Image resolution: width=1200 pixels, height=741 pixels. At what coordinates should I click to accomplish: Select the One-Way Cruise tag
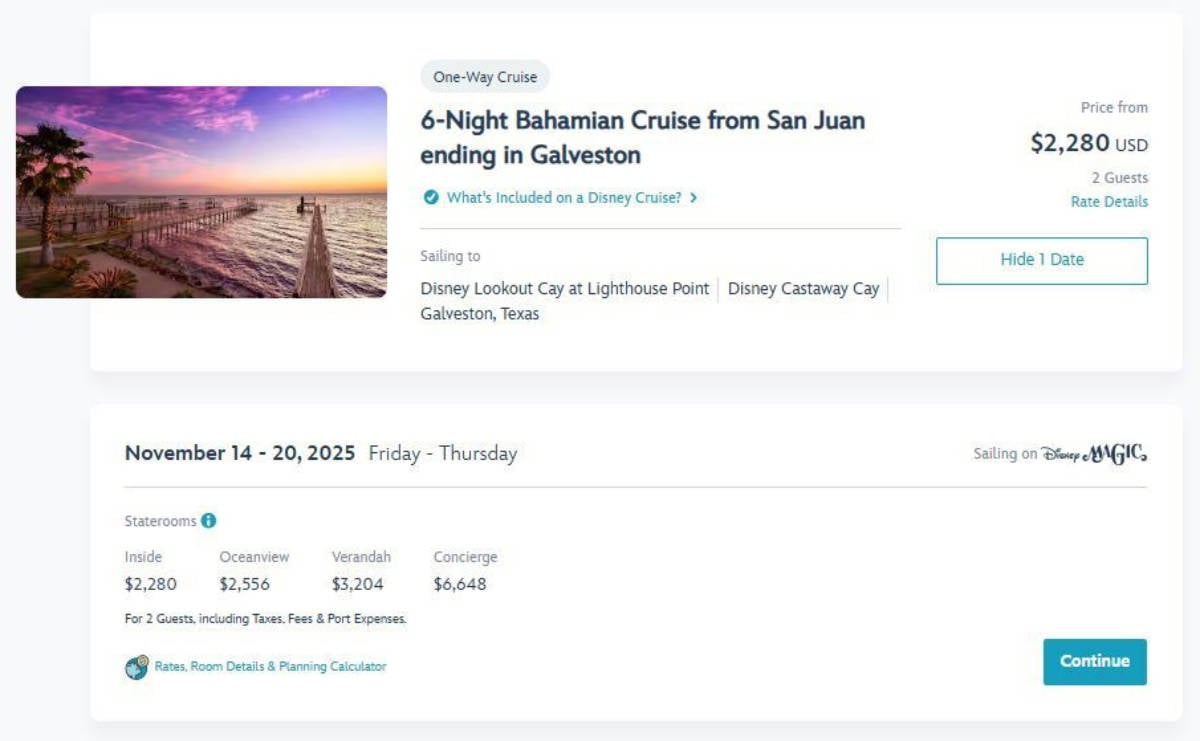point(484,76)
